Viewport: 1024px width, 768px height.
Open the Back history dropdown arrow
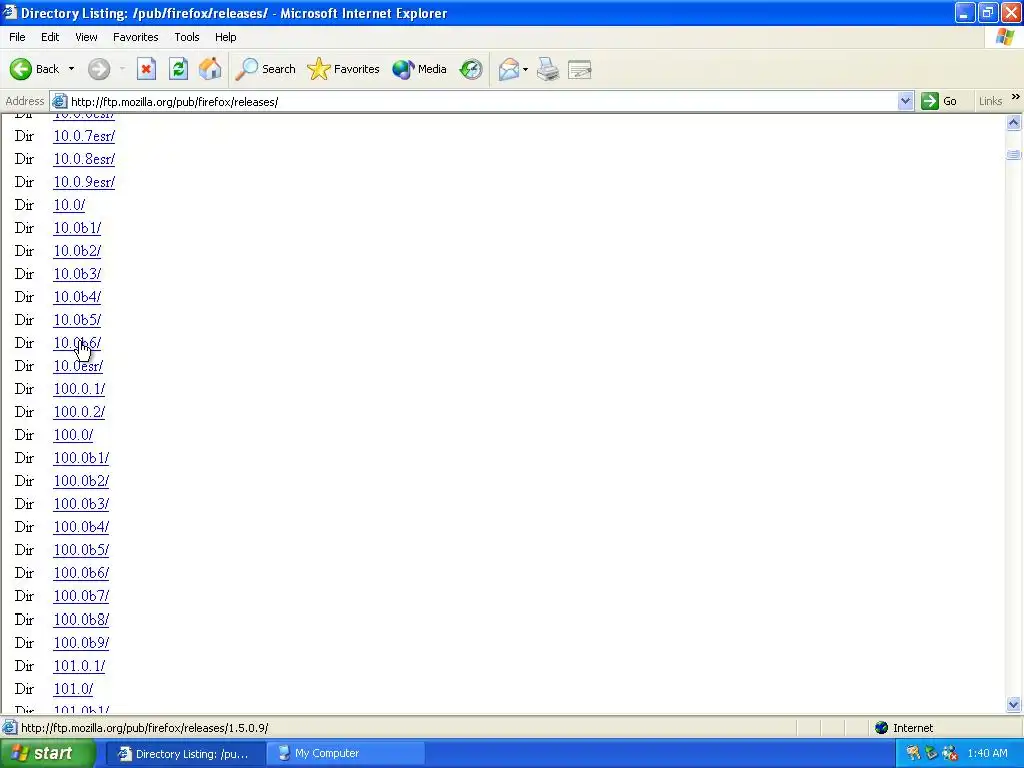pyautogui.click(x=71, y=69)
